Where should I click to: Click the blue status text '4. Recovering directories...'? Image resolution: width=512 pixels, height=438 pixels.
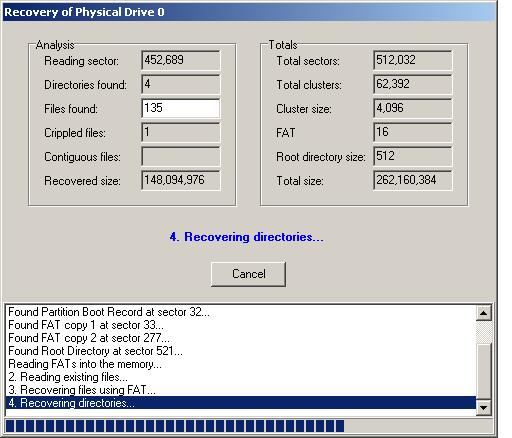246,237
